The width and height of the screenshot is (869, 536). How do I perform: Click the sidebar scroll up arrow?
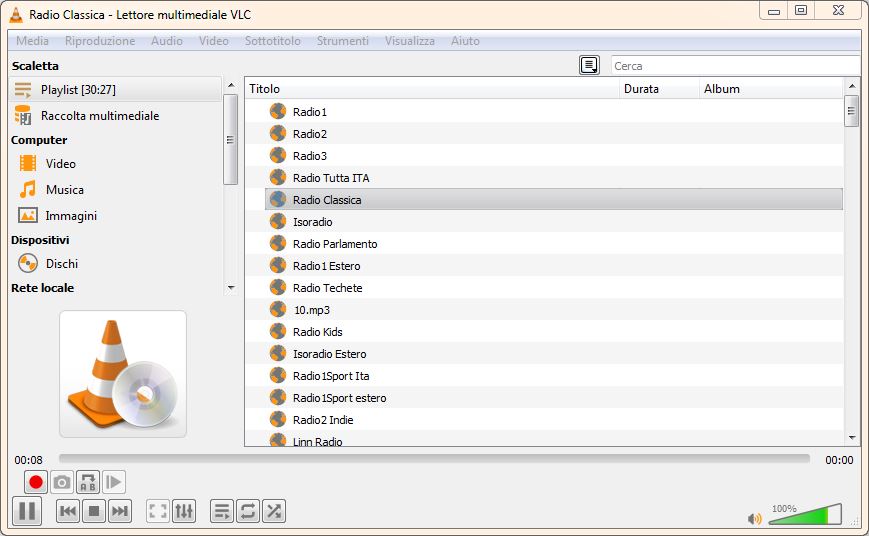231,85
